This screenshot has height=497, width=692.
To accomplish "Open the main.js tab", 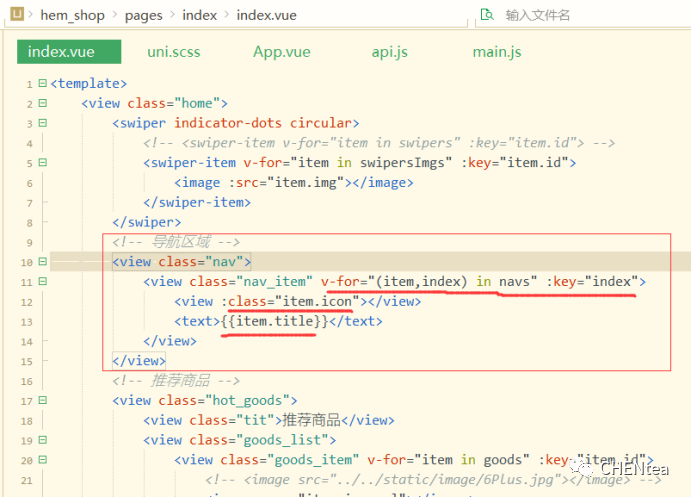I will 496,52.
